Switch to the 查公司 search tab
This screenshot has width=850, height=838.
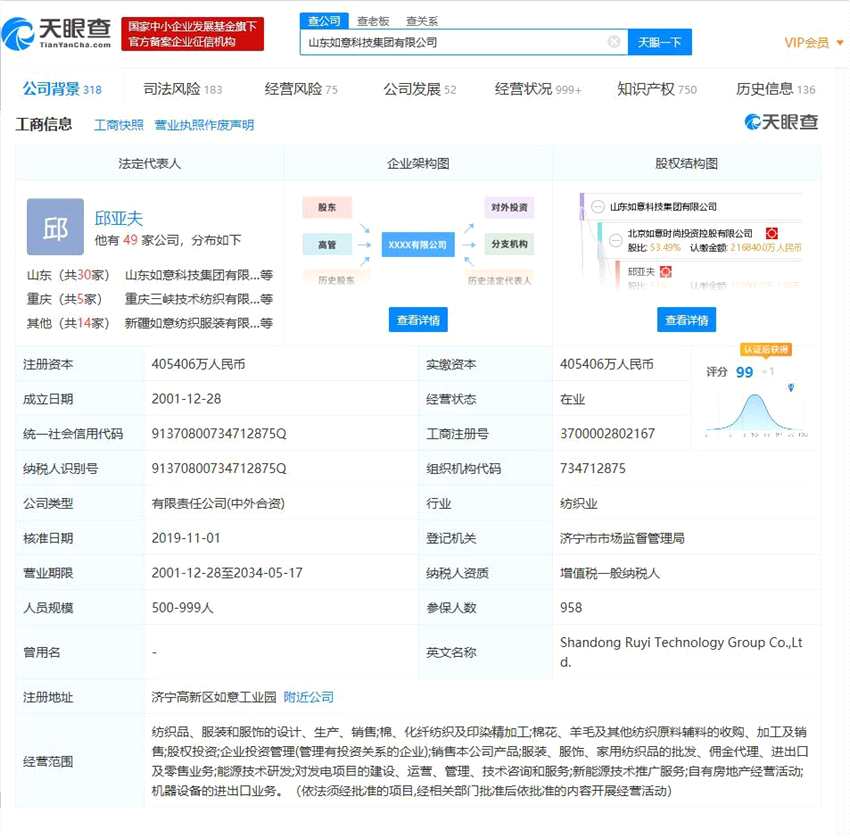pyautogui.click(x=324, y=21)
